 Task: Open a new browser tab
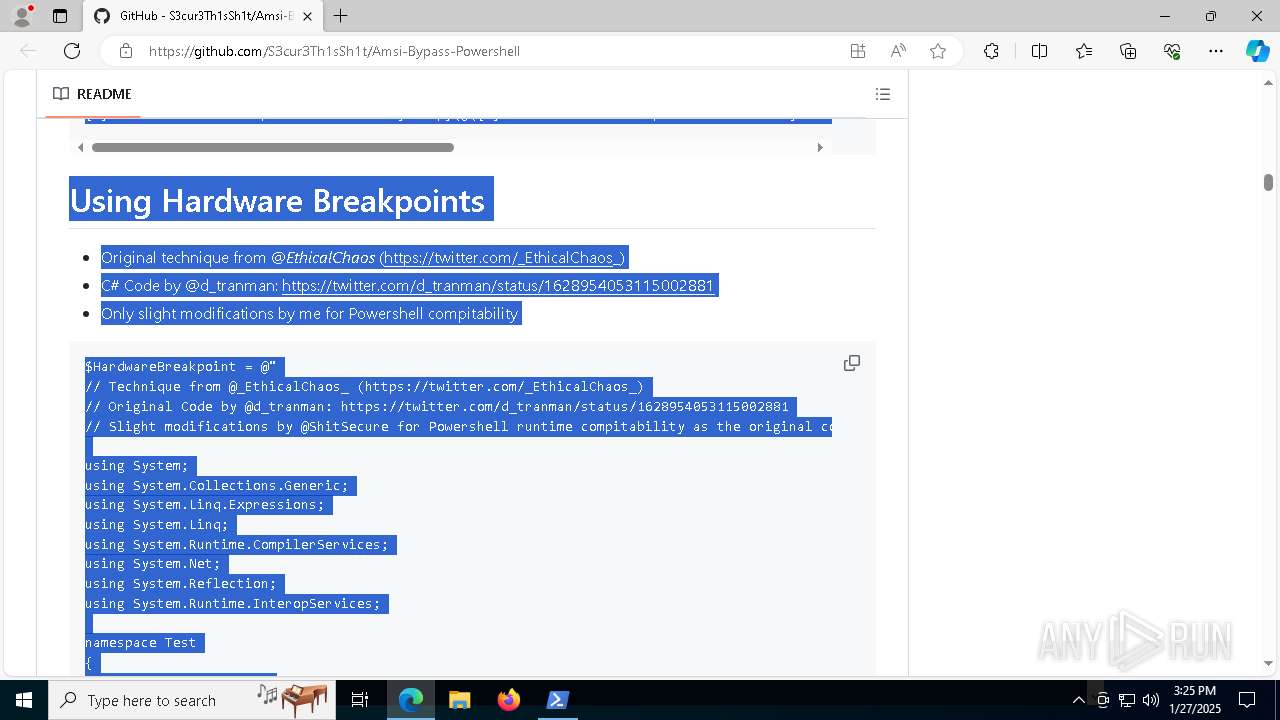tap(341, 16)
